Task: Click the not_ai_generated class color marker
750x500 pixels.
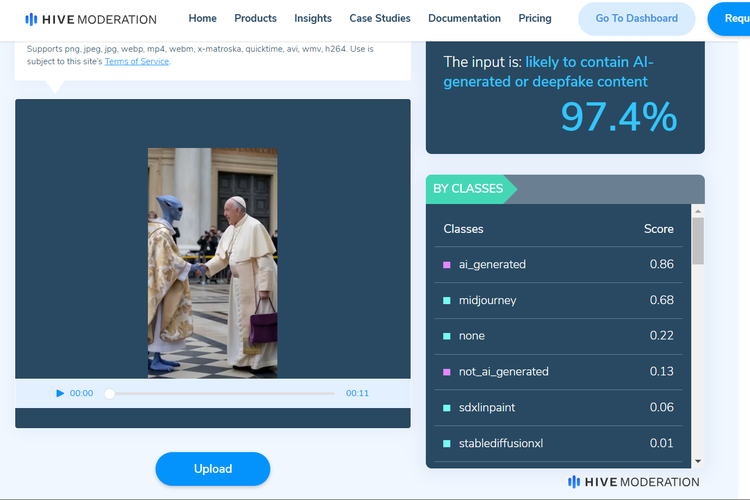Action: click(447, 372)
